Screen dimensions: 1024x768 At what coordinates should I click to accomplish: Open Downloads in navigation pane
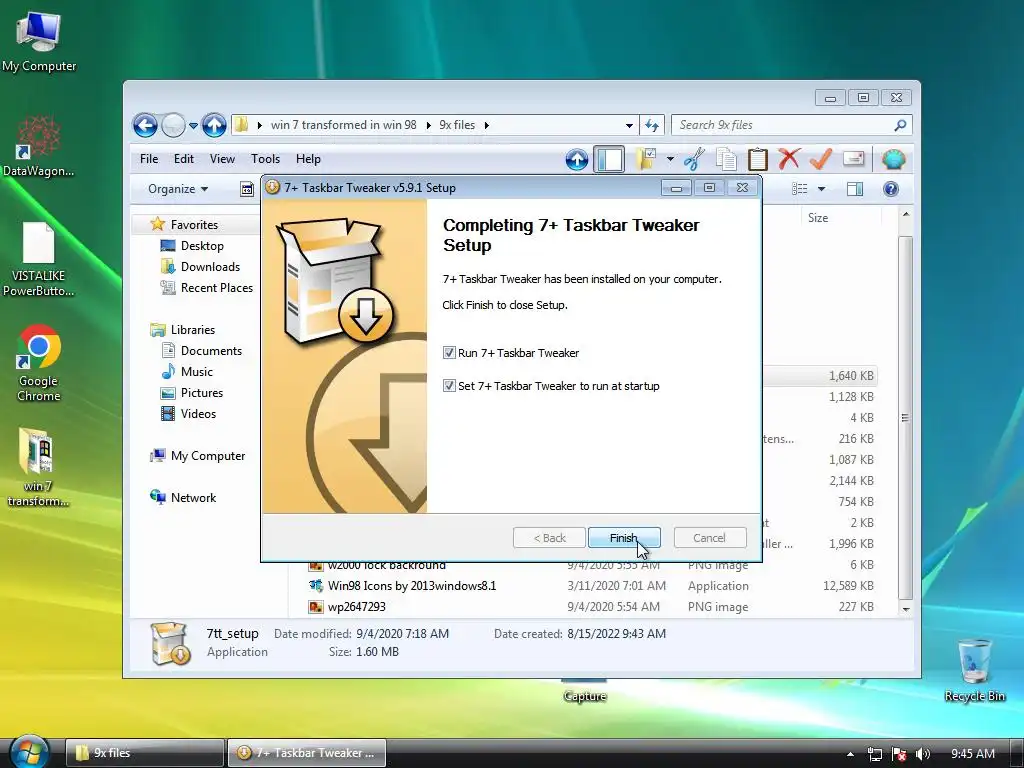coord(210,266)
